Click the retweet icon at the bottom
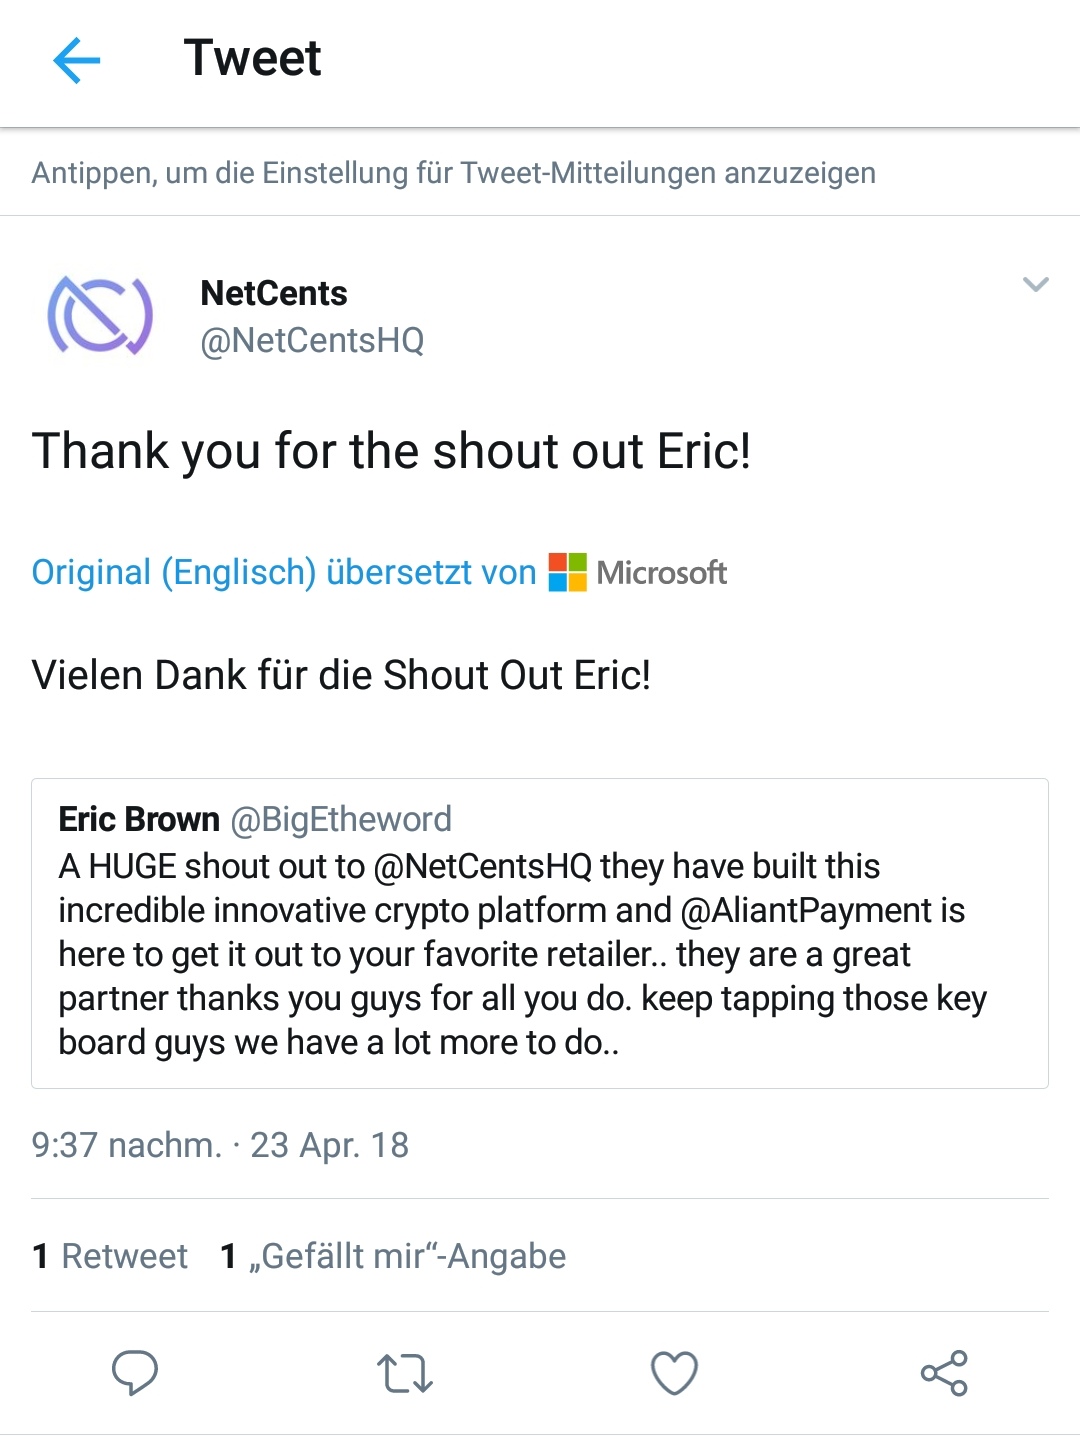The height and width of the screenshot is (1436, 1080). [x=405, y=1373]
